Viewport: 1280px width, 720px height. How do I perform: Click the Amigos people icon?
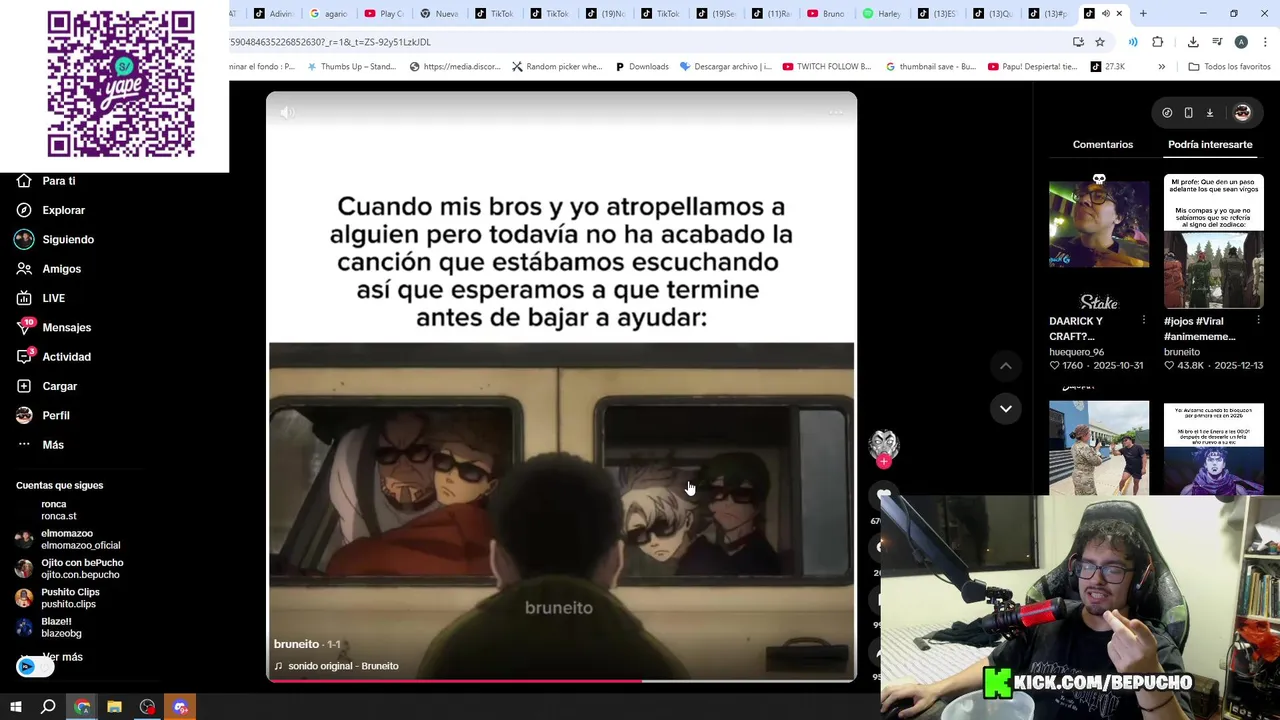(24, 269)
